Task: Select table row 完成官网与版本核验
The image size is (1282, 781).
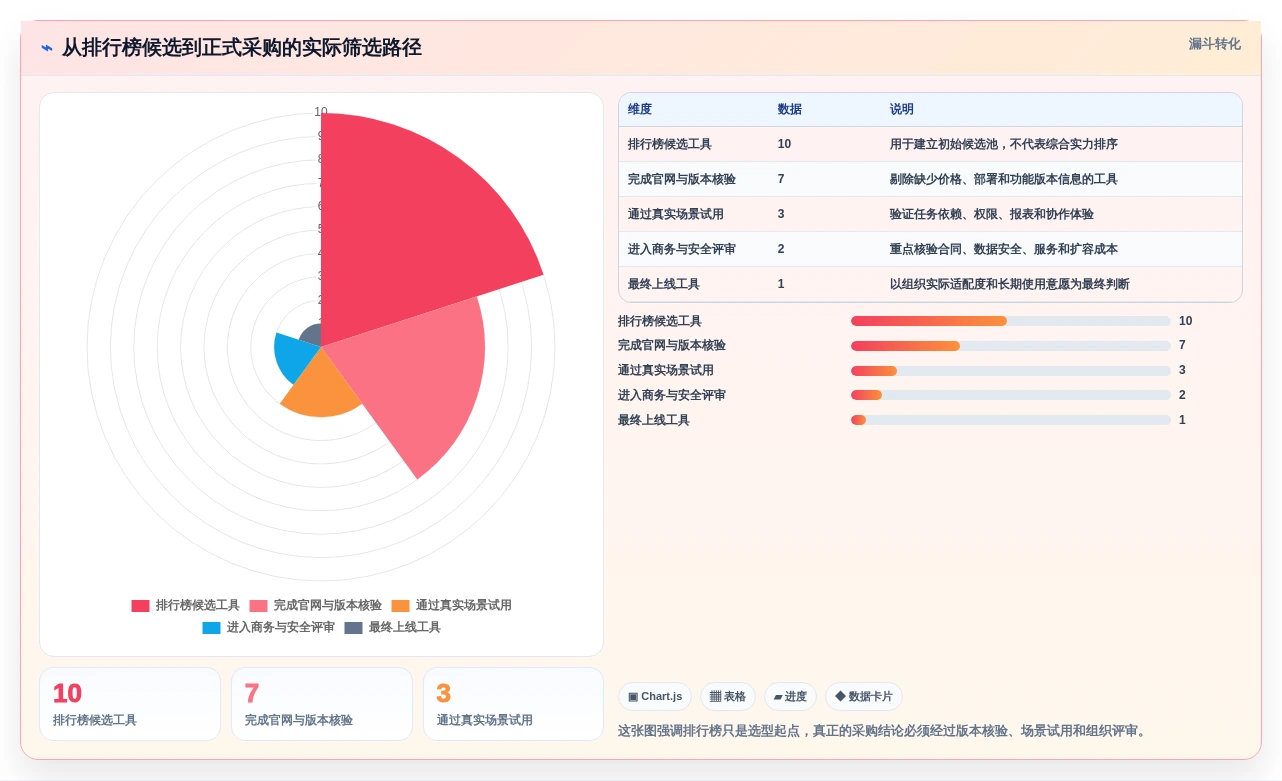Action: (930, 179)
